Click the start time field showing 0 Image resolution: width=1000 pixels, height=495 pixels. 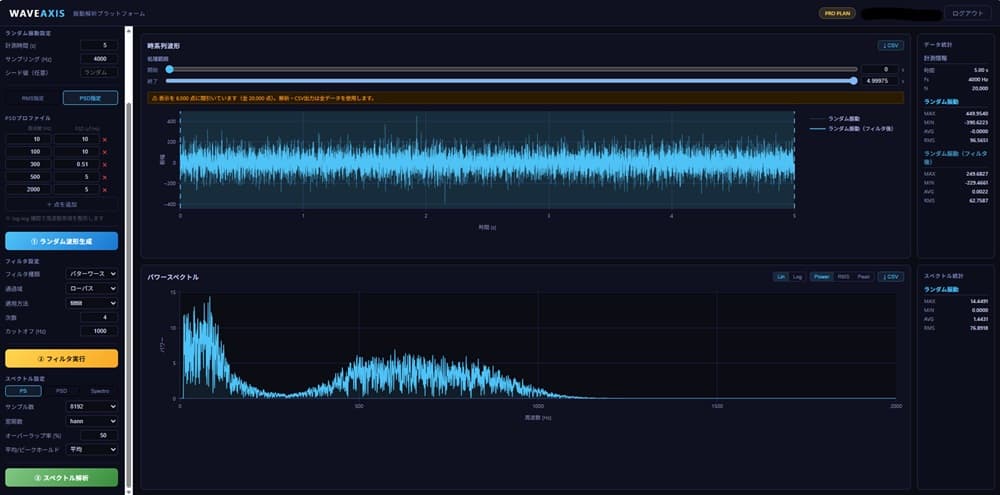coord(880,69)
